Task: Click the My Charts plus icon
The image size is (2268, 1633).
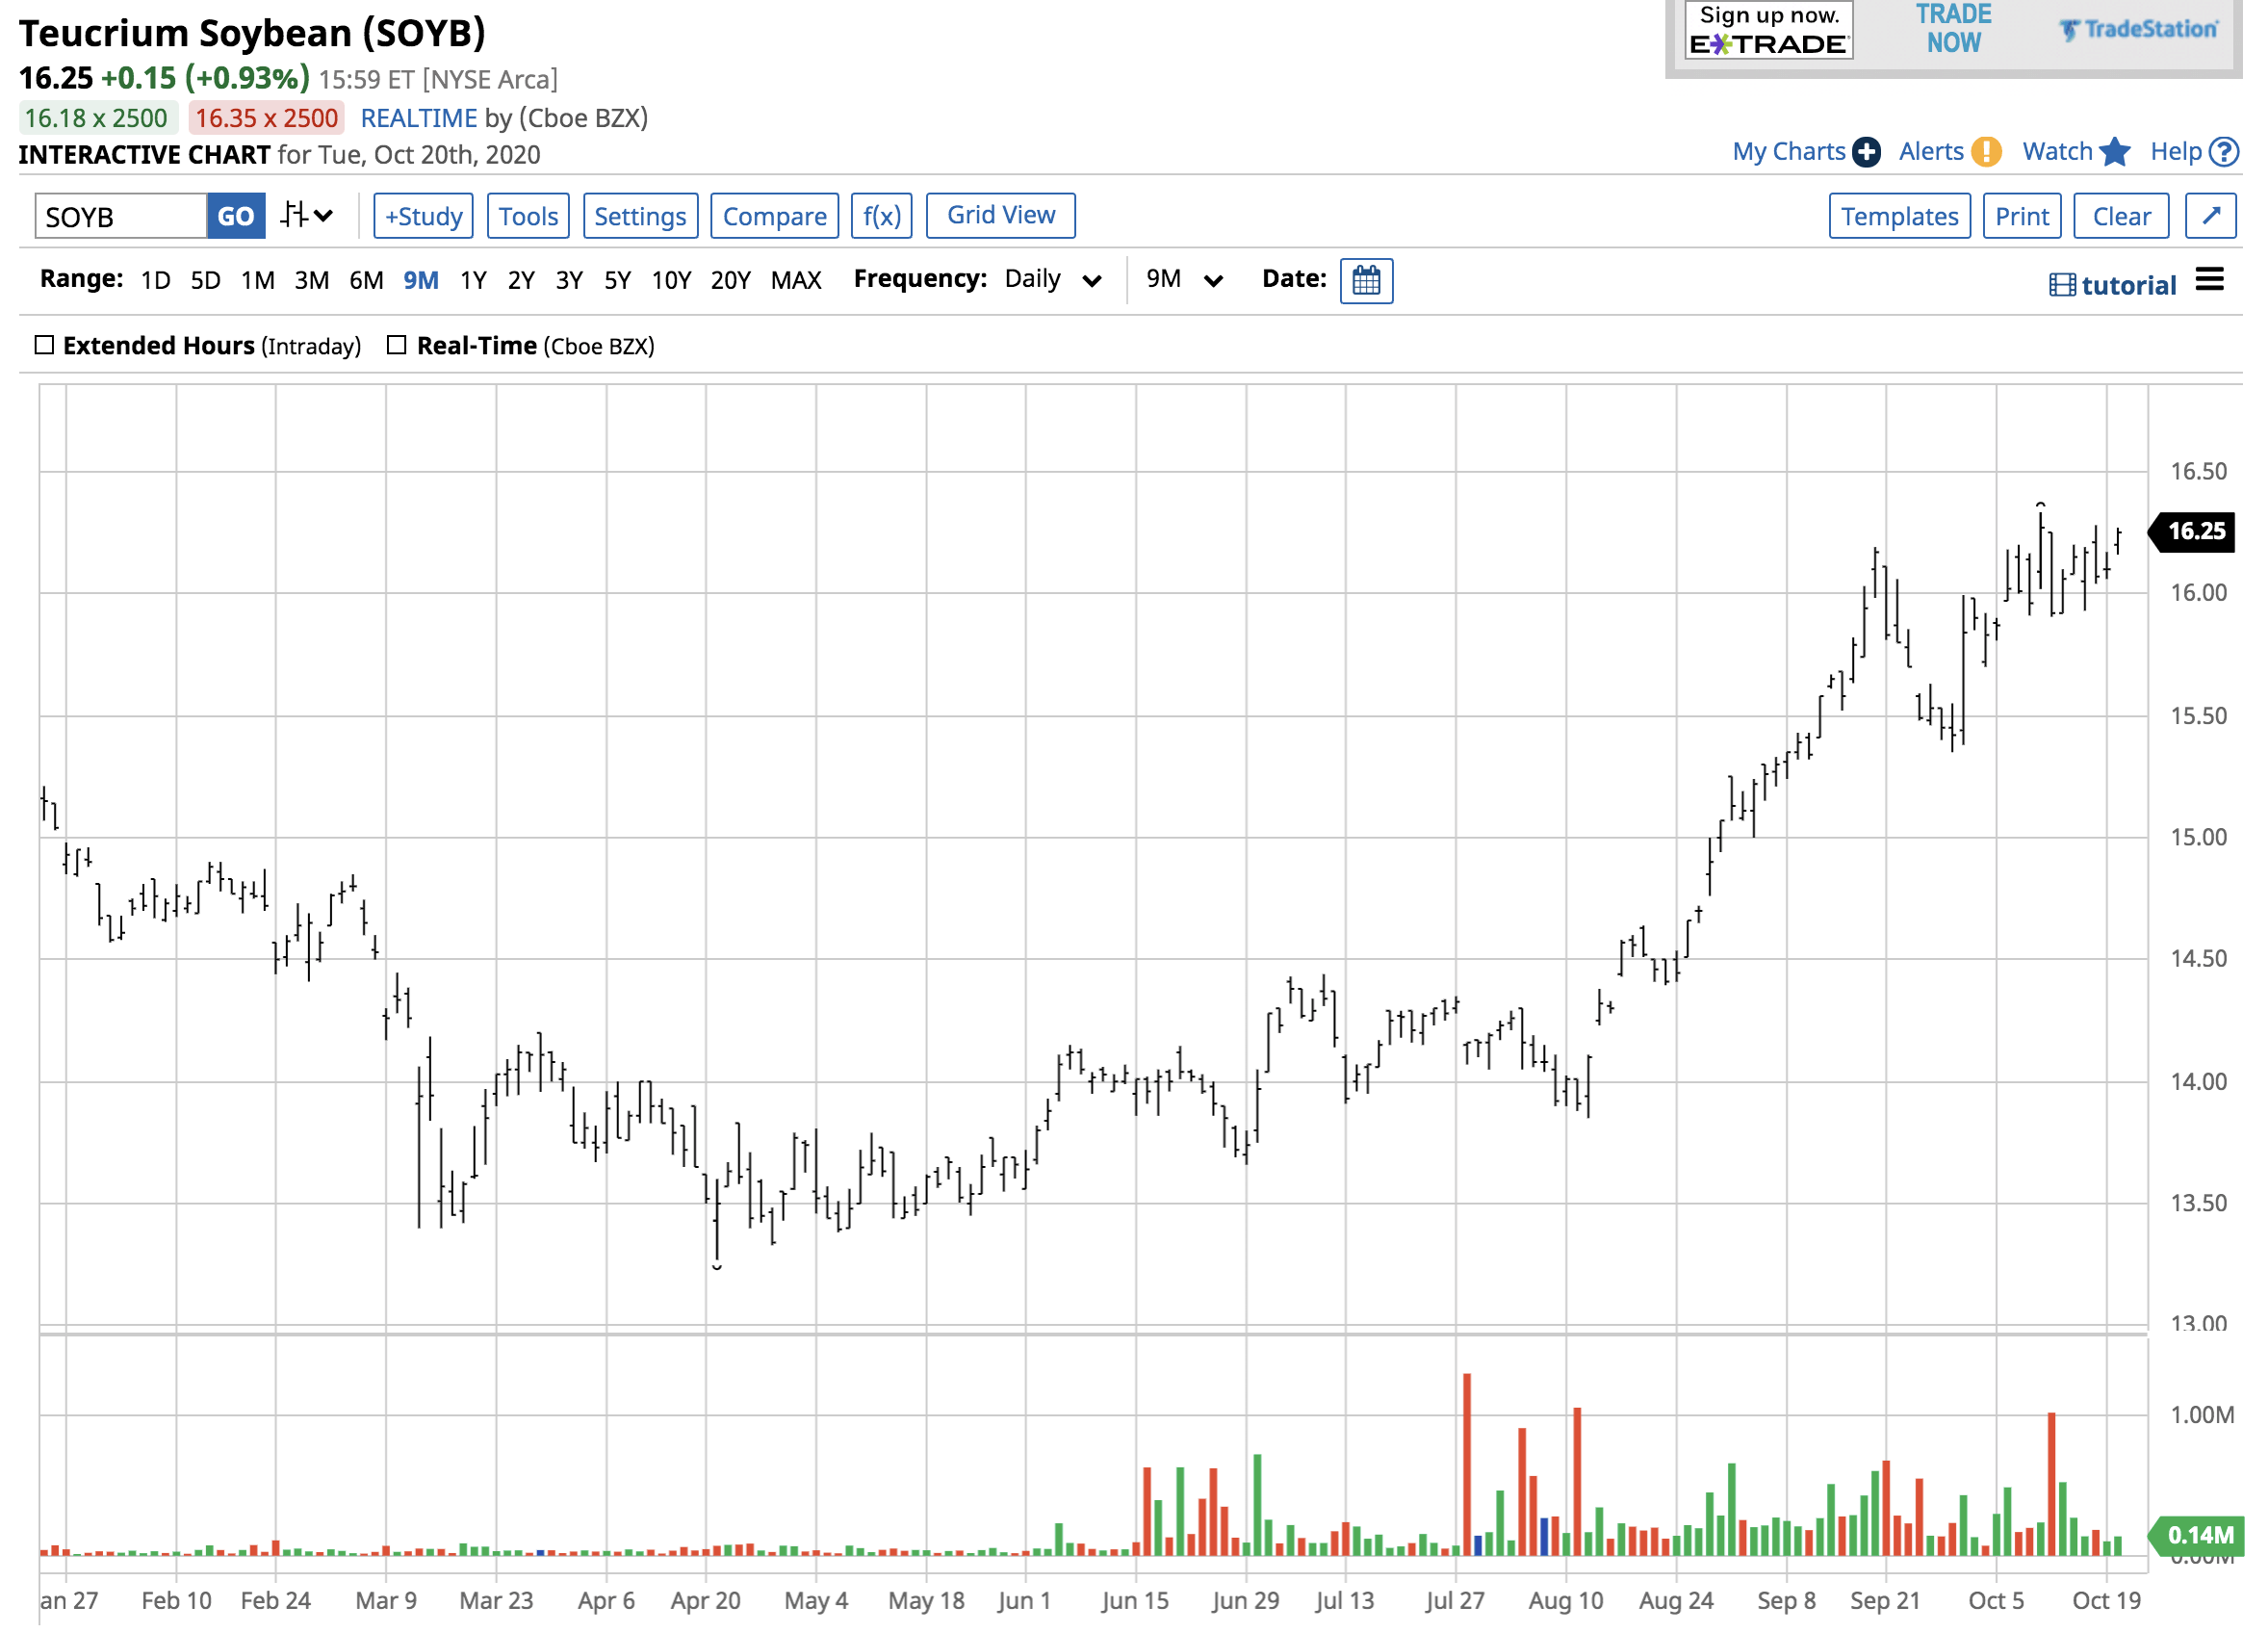Action: click(1866, 152)
